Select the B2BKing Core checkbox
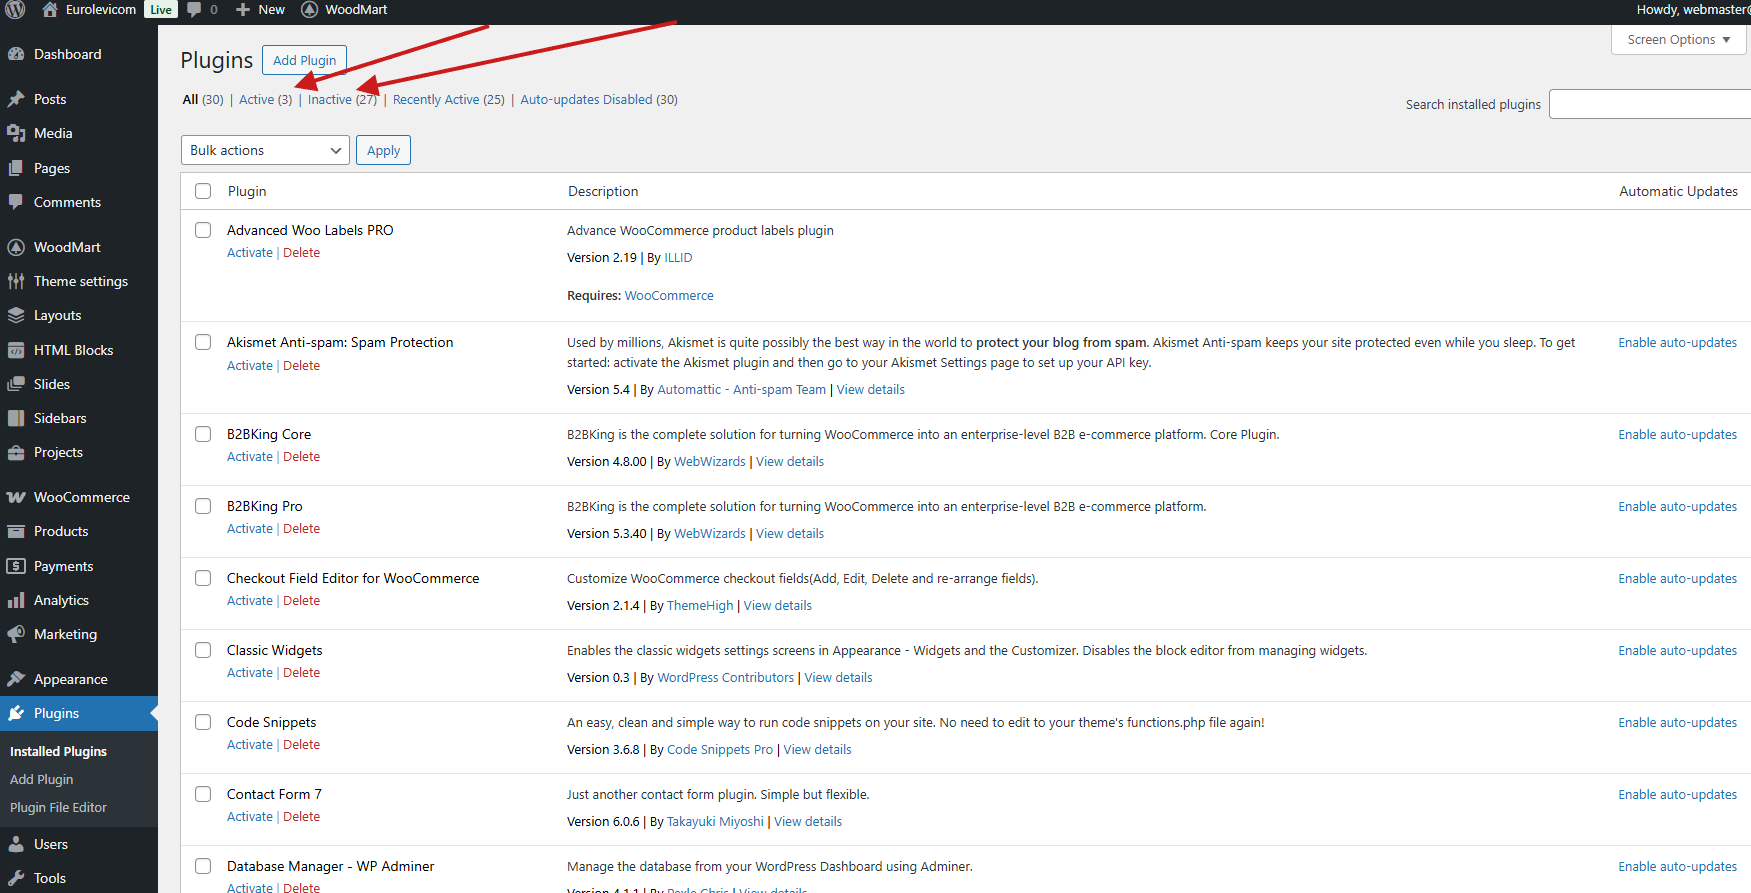This screenshot has height=893, width=1751. (203, 434)
